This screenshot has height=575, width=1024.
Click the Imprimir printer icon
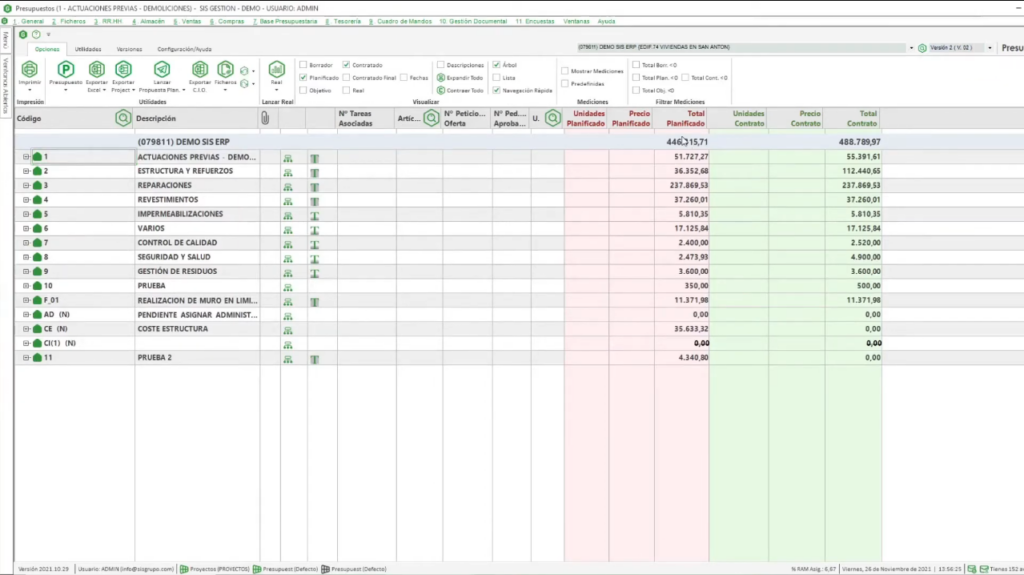click(29, 69)
